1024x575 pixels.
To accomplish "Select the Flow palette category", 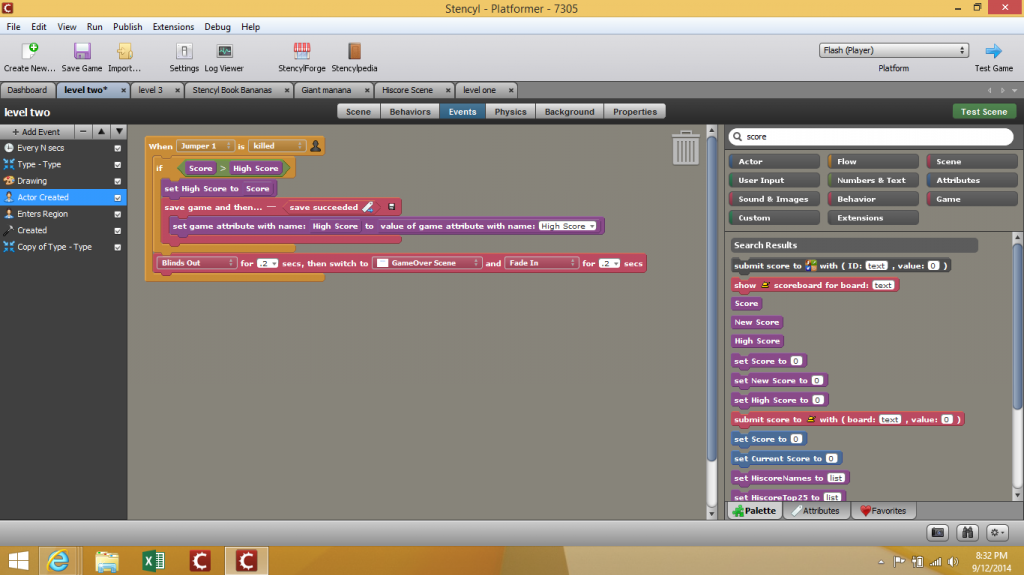I will click(872, 161).
